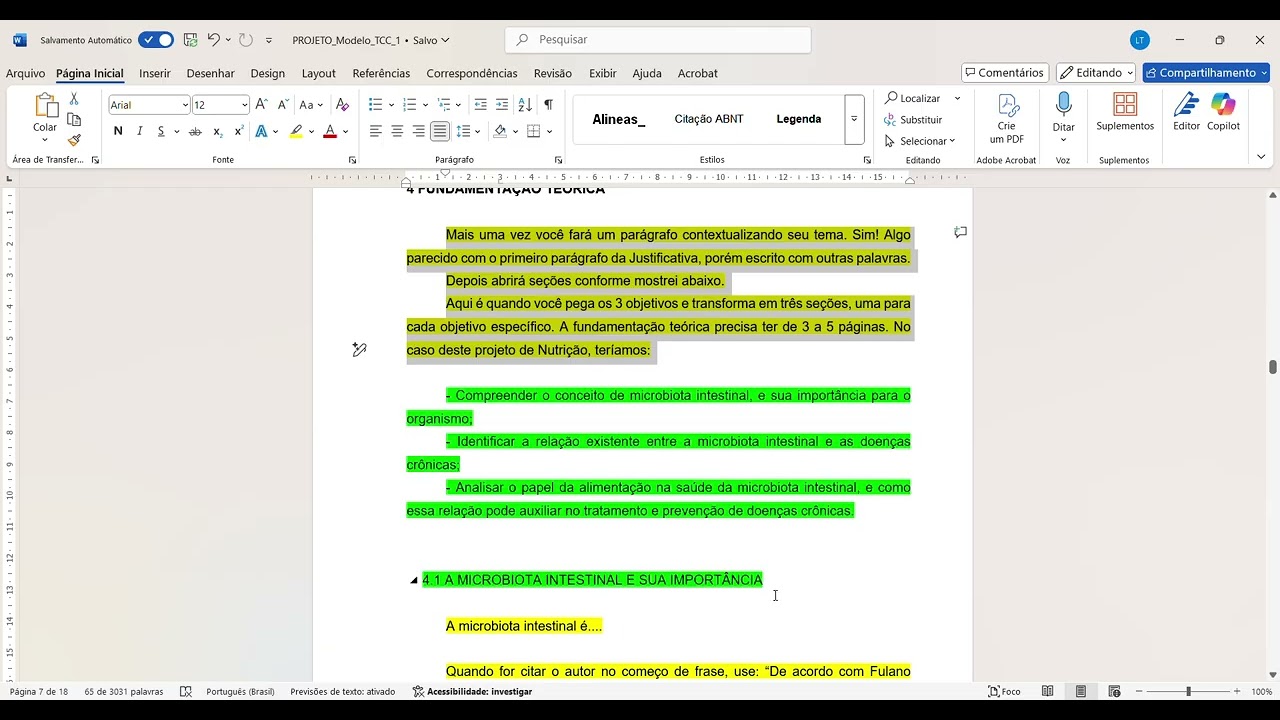1280x720 pixels.
Task: Copy the selection using the Copy icon
Action: tap(74, 119)
